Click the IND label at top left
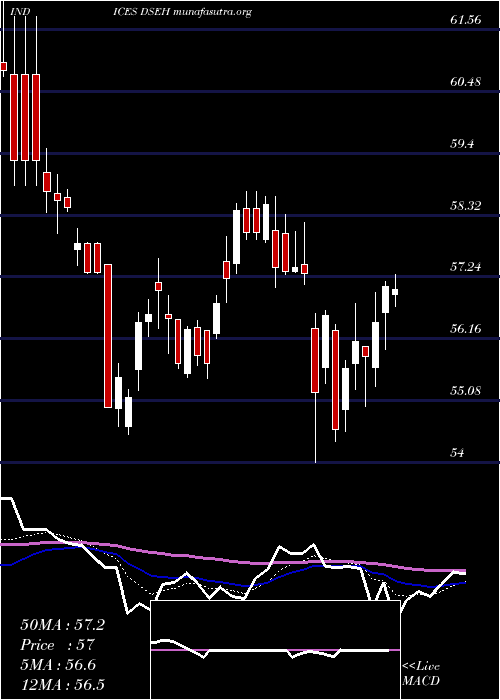This screenshot has width=500, height=700. pyautogui.click(x=19, y=12)
